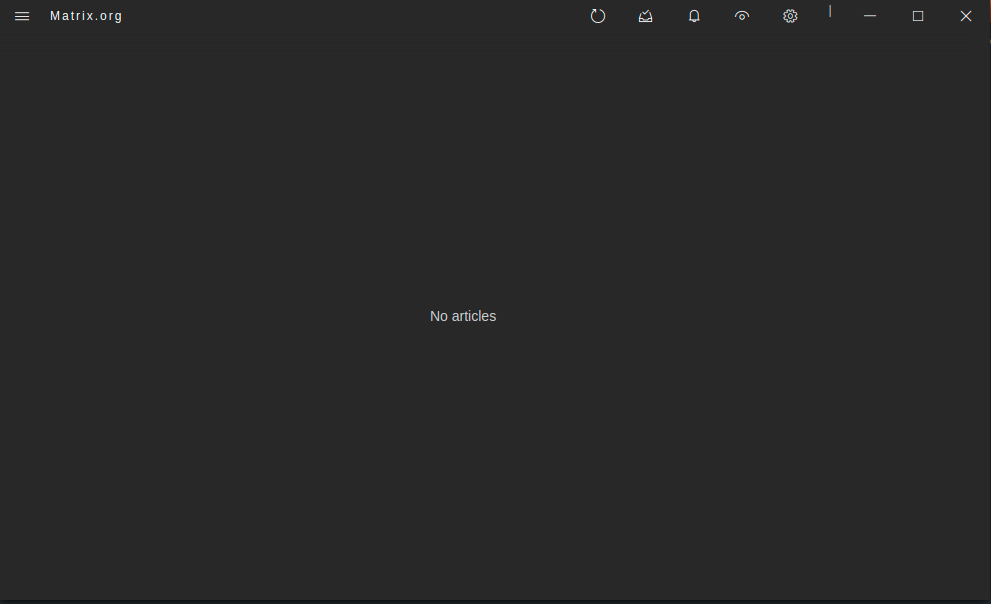Viewport: 991px width, 604px height.
Task: Click the Matrix.org title
Action: pos(86,16)
